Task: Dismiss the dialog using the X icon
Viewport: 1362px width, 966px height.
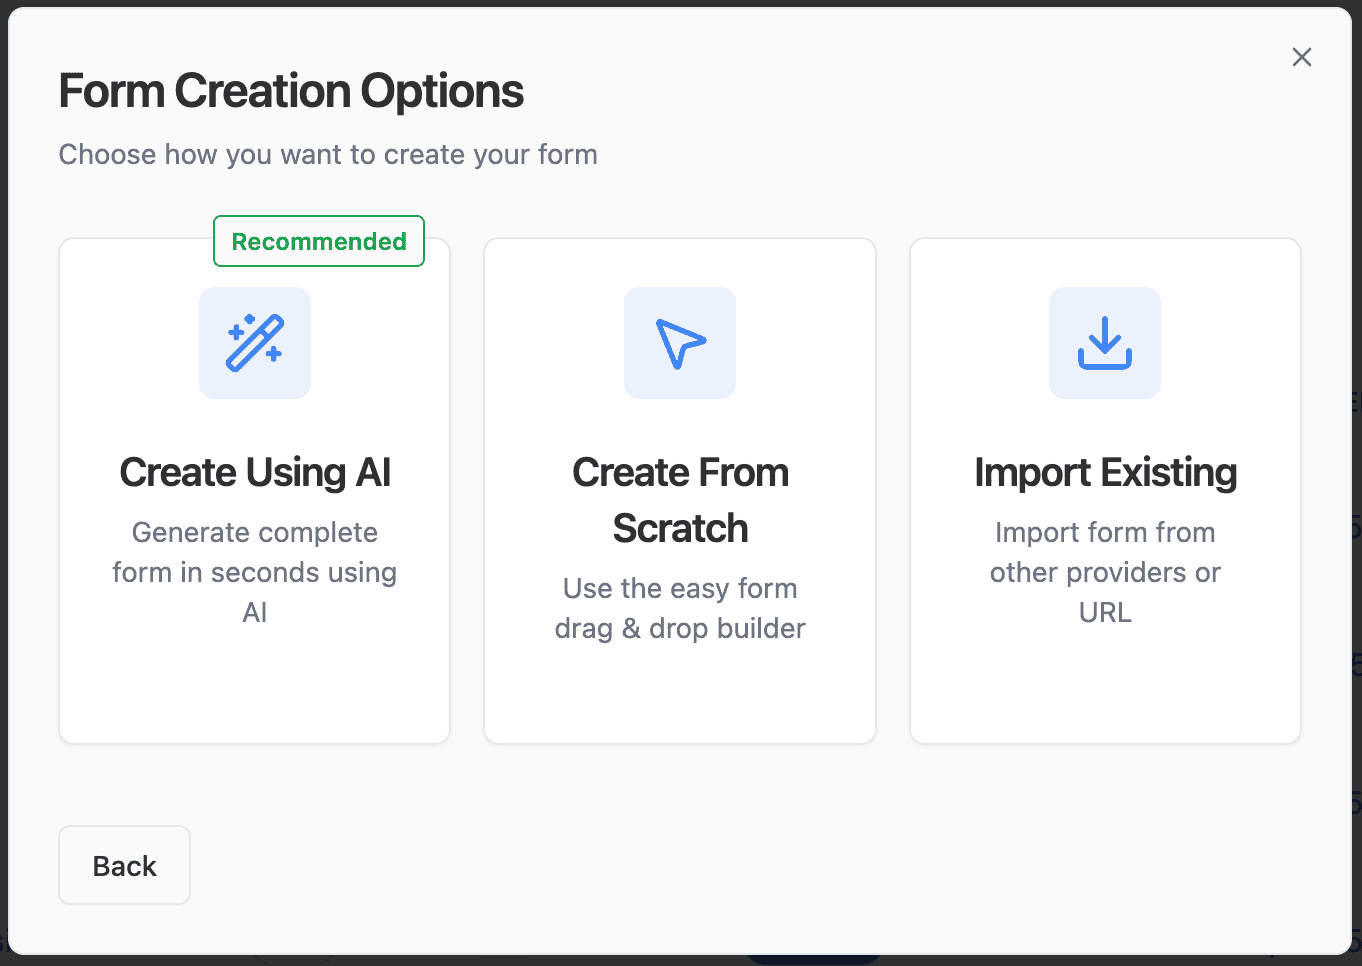Action: pyautogui.click(x=1302, y=57)
